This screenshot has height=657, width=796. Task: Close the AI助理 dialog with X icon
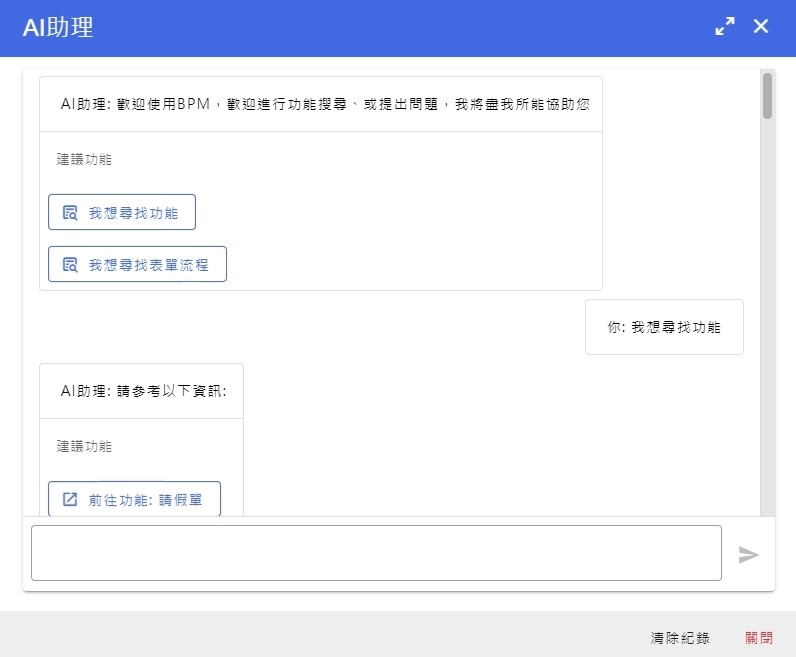tap(760, 26)
